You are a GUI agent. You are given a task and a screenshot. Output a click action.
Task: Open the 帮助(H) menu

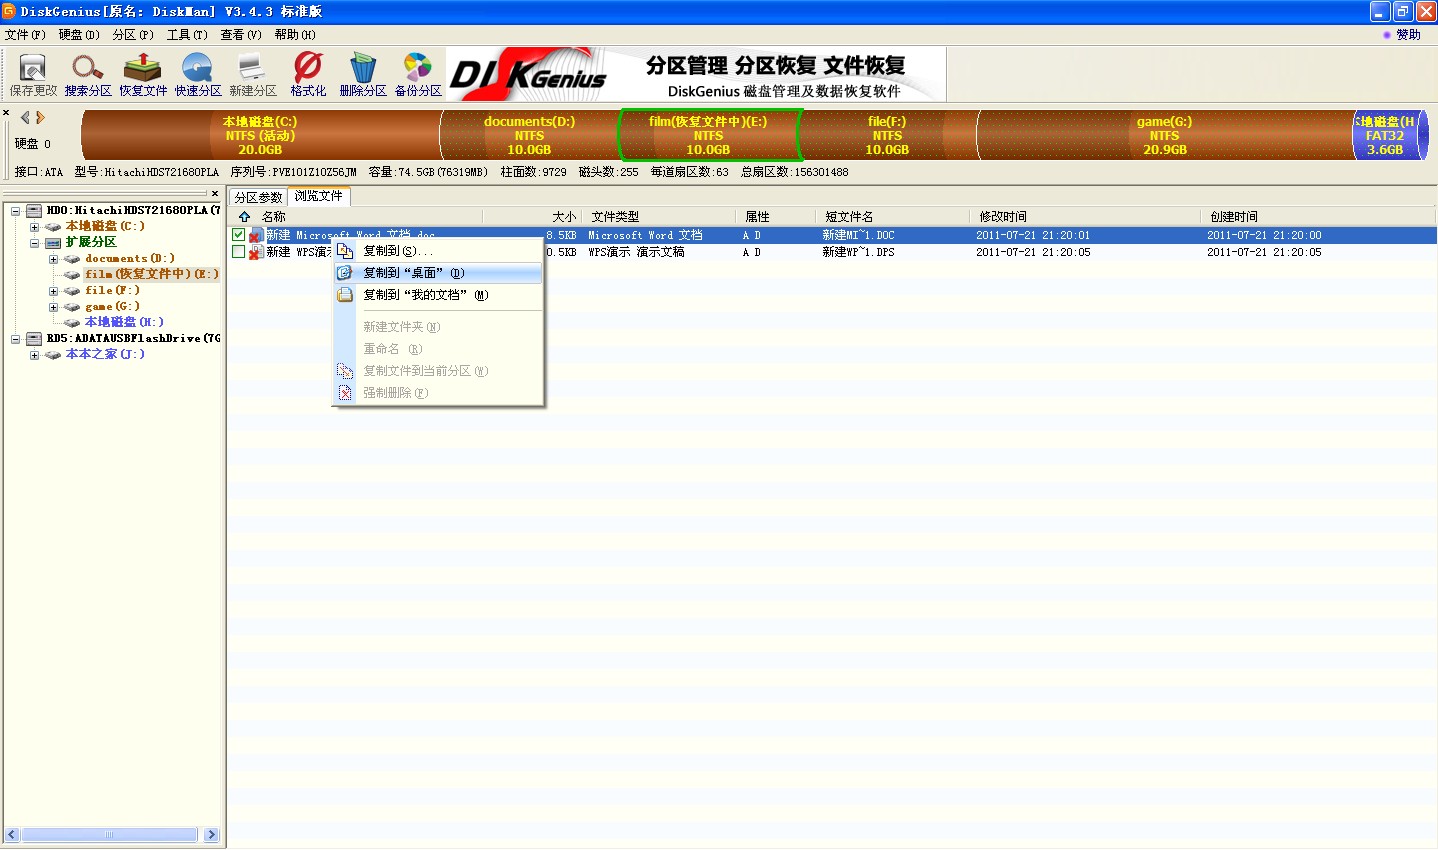click(x=295, y=35)
